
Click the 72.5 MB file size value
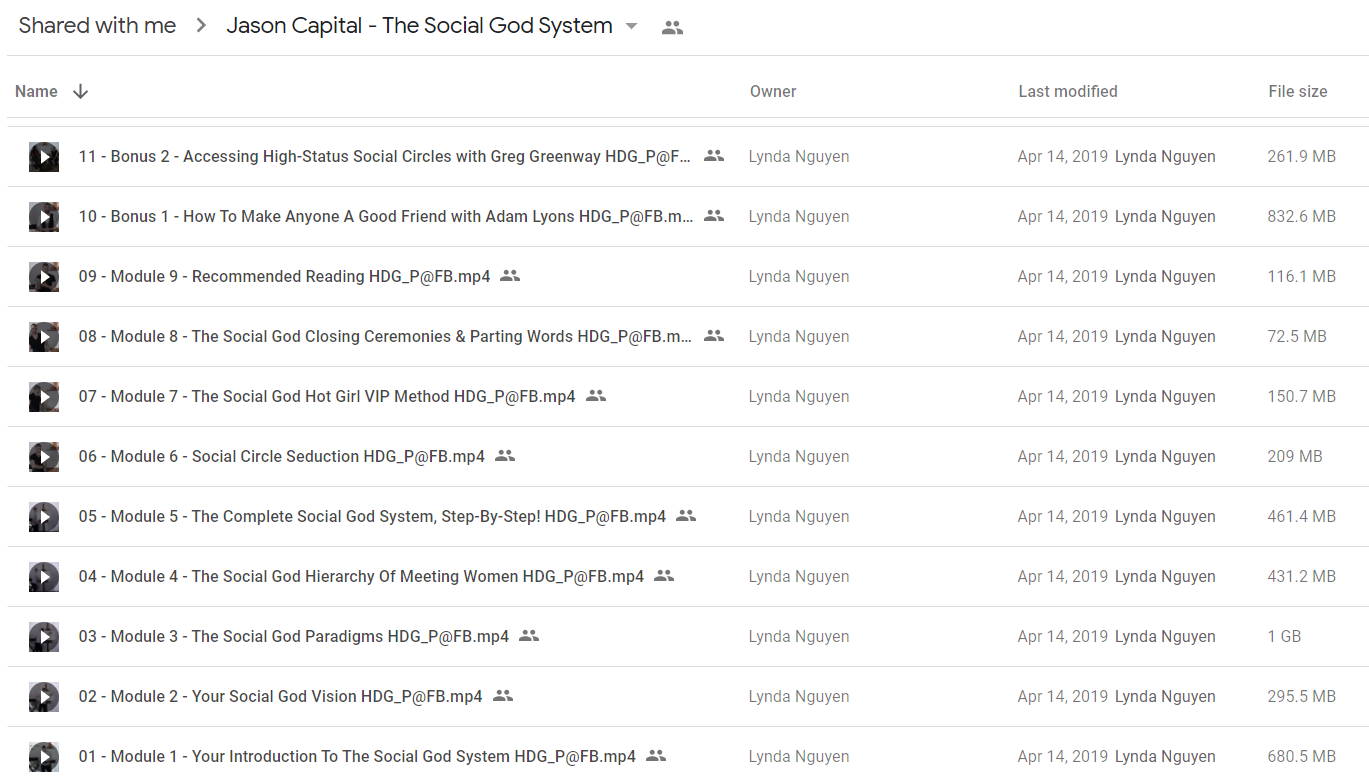[1297, 337]
